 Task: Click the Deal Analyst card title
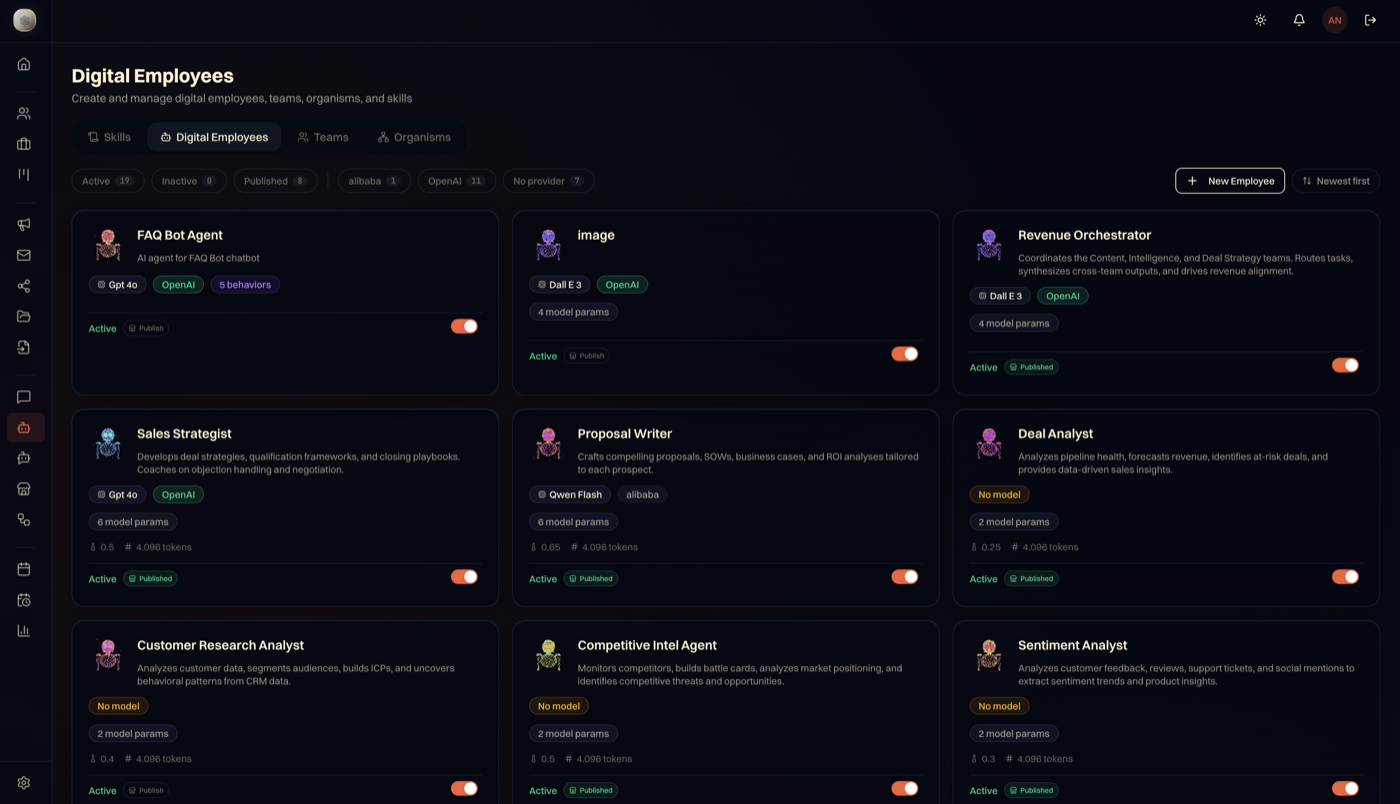coord(1055,434)
